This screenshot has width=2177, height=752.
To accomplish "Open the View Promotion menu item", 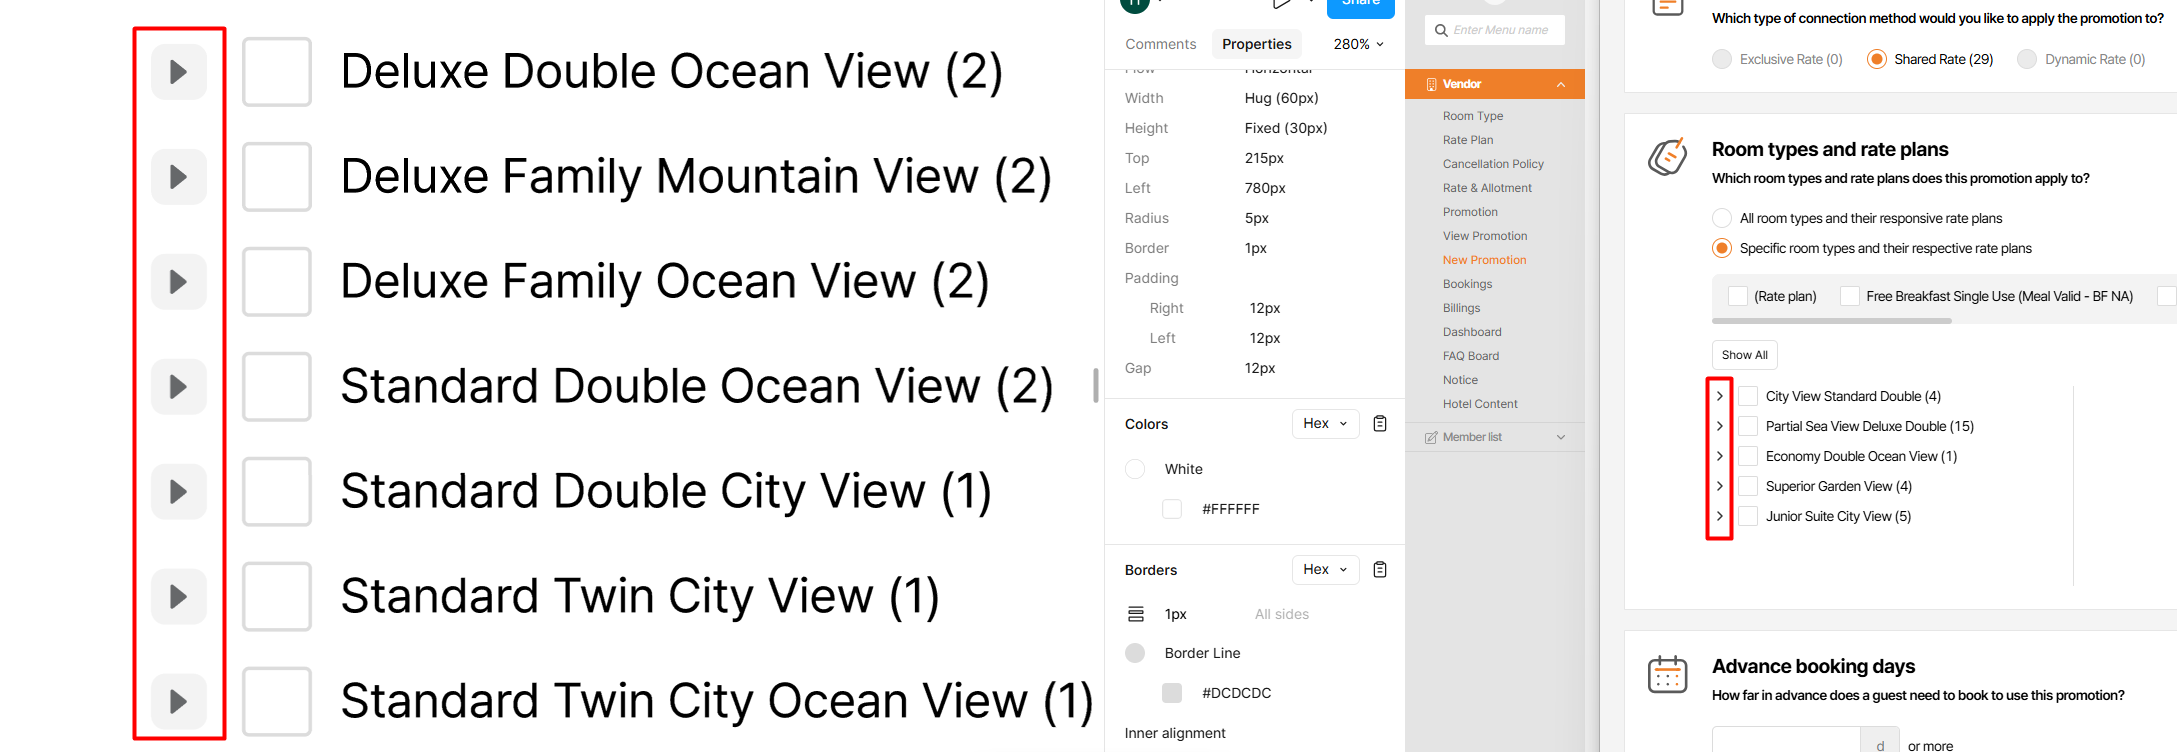I will point(1485,236).
